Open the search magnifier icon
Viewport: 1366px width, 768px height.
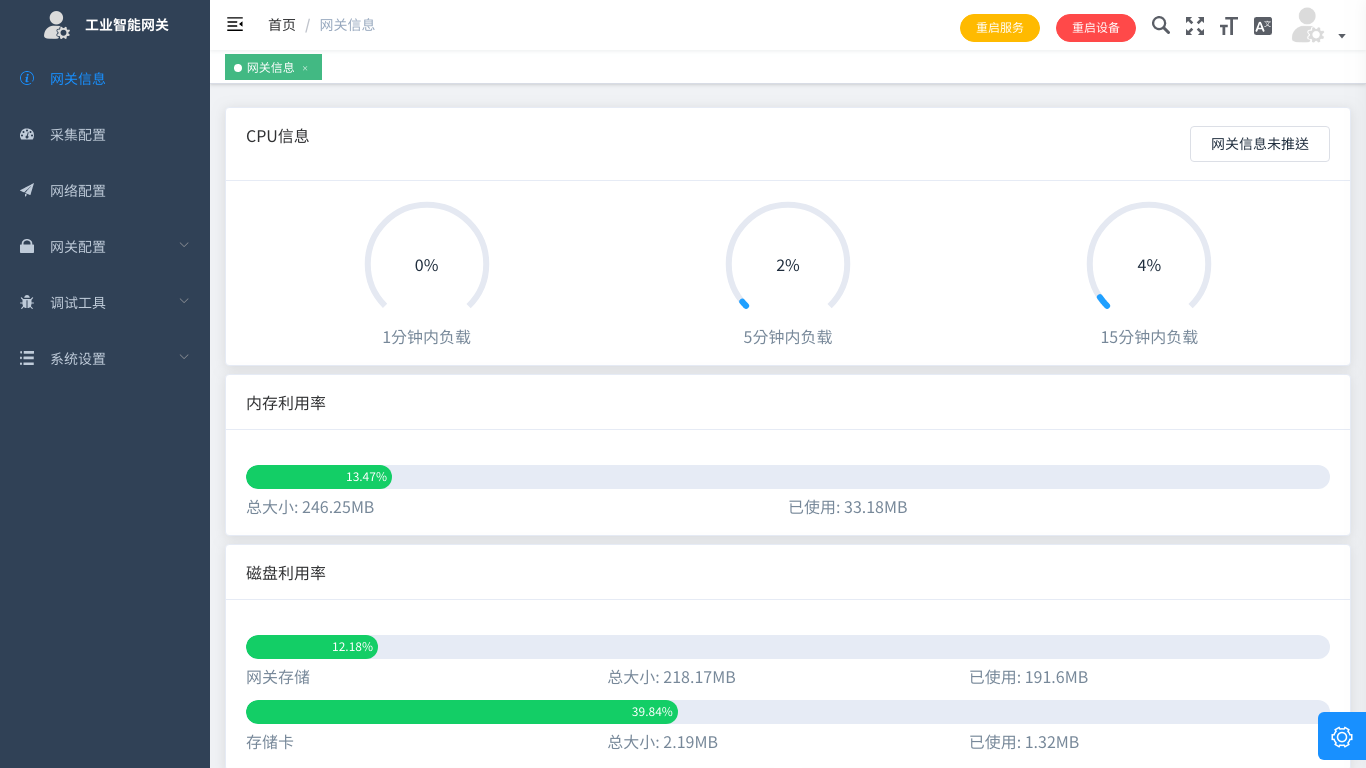[1161, 25]
